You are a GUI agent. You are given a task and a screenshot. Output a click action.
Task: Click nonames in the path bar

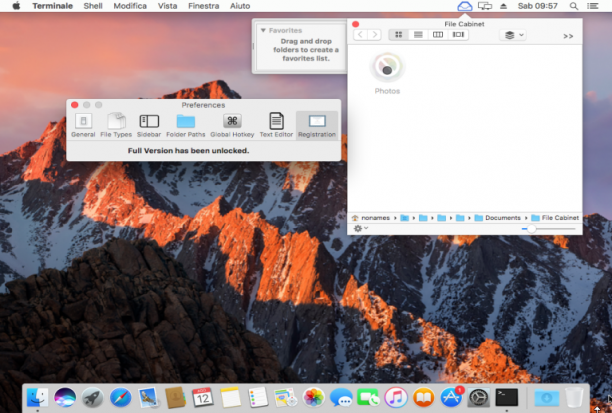[375, 218]
